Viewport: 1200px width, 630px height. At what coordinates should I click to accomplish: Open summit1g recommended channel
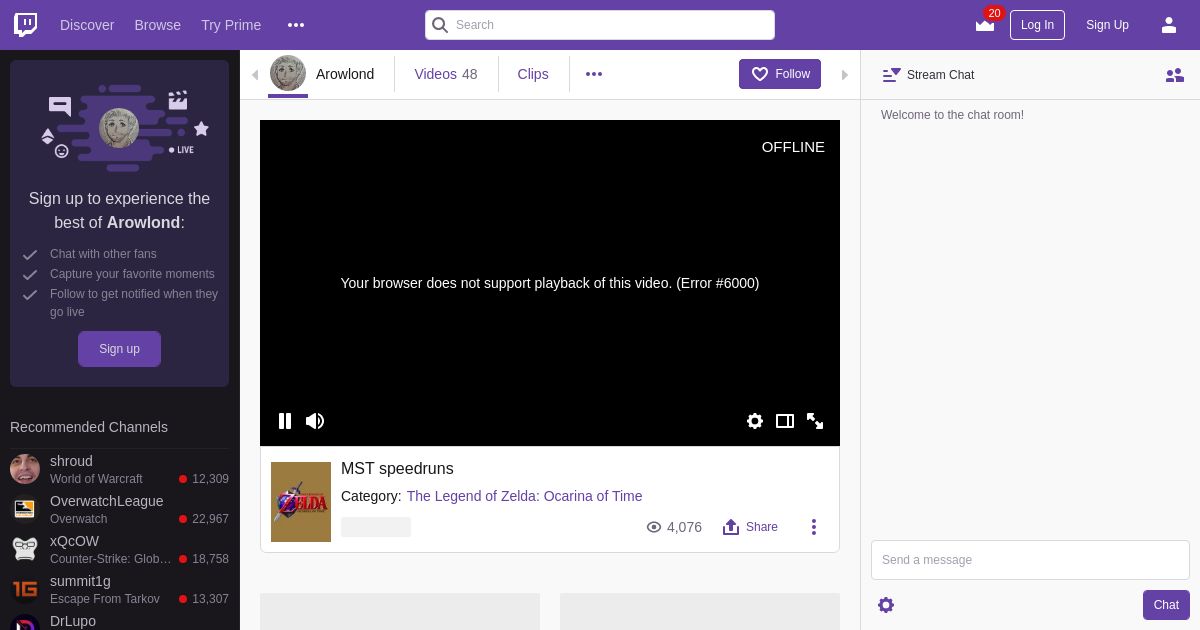point(120,590)
